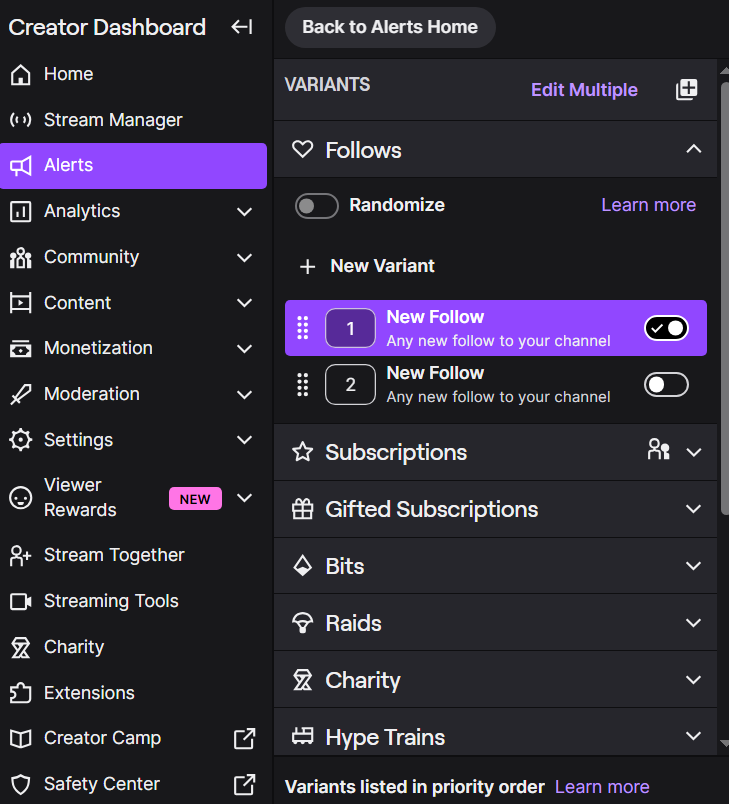Click the Gifted Subscriptions gift icon
The width and height of the screenshot is (729, 804).
click(x=302, y=509)
